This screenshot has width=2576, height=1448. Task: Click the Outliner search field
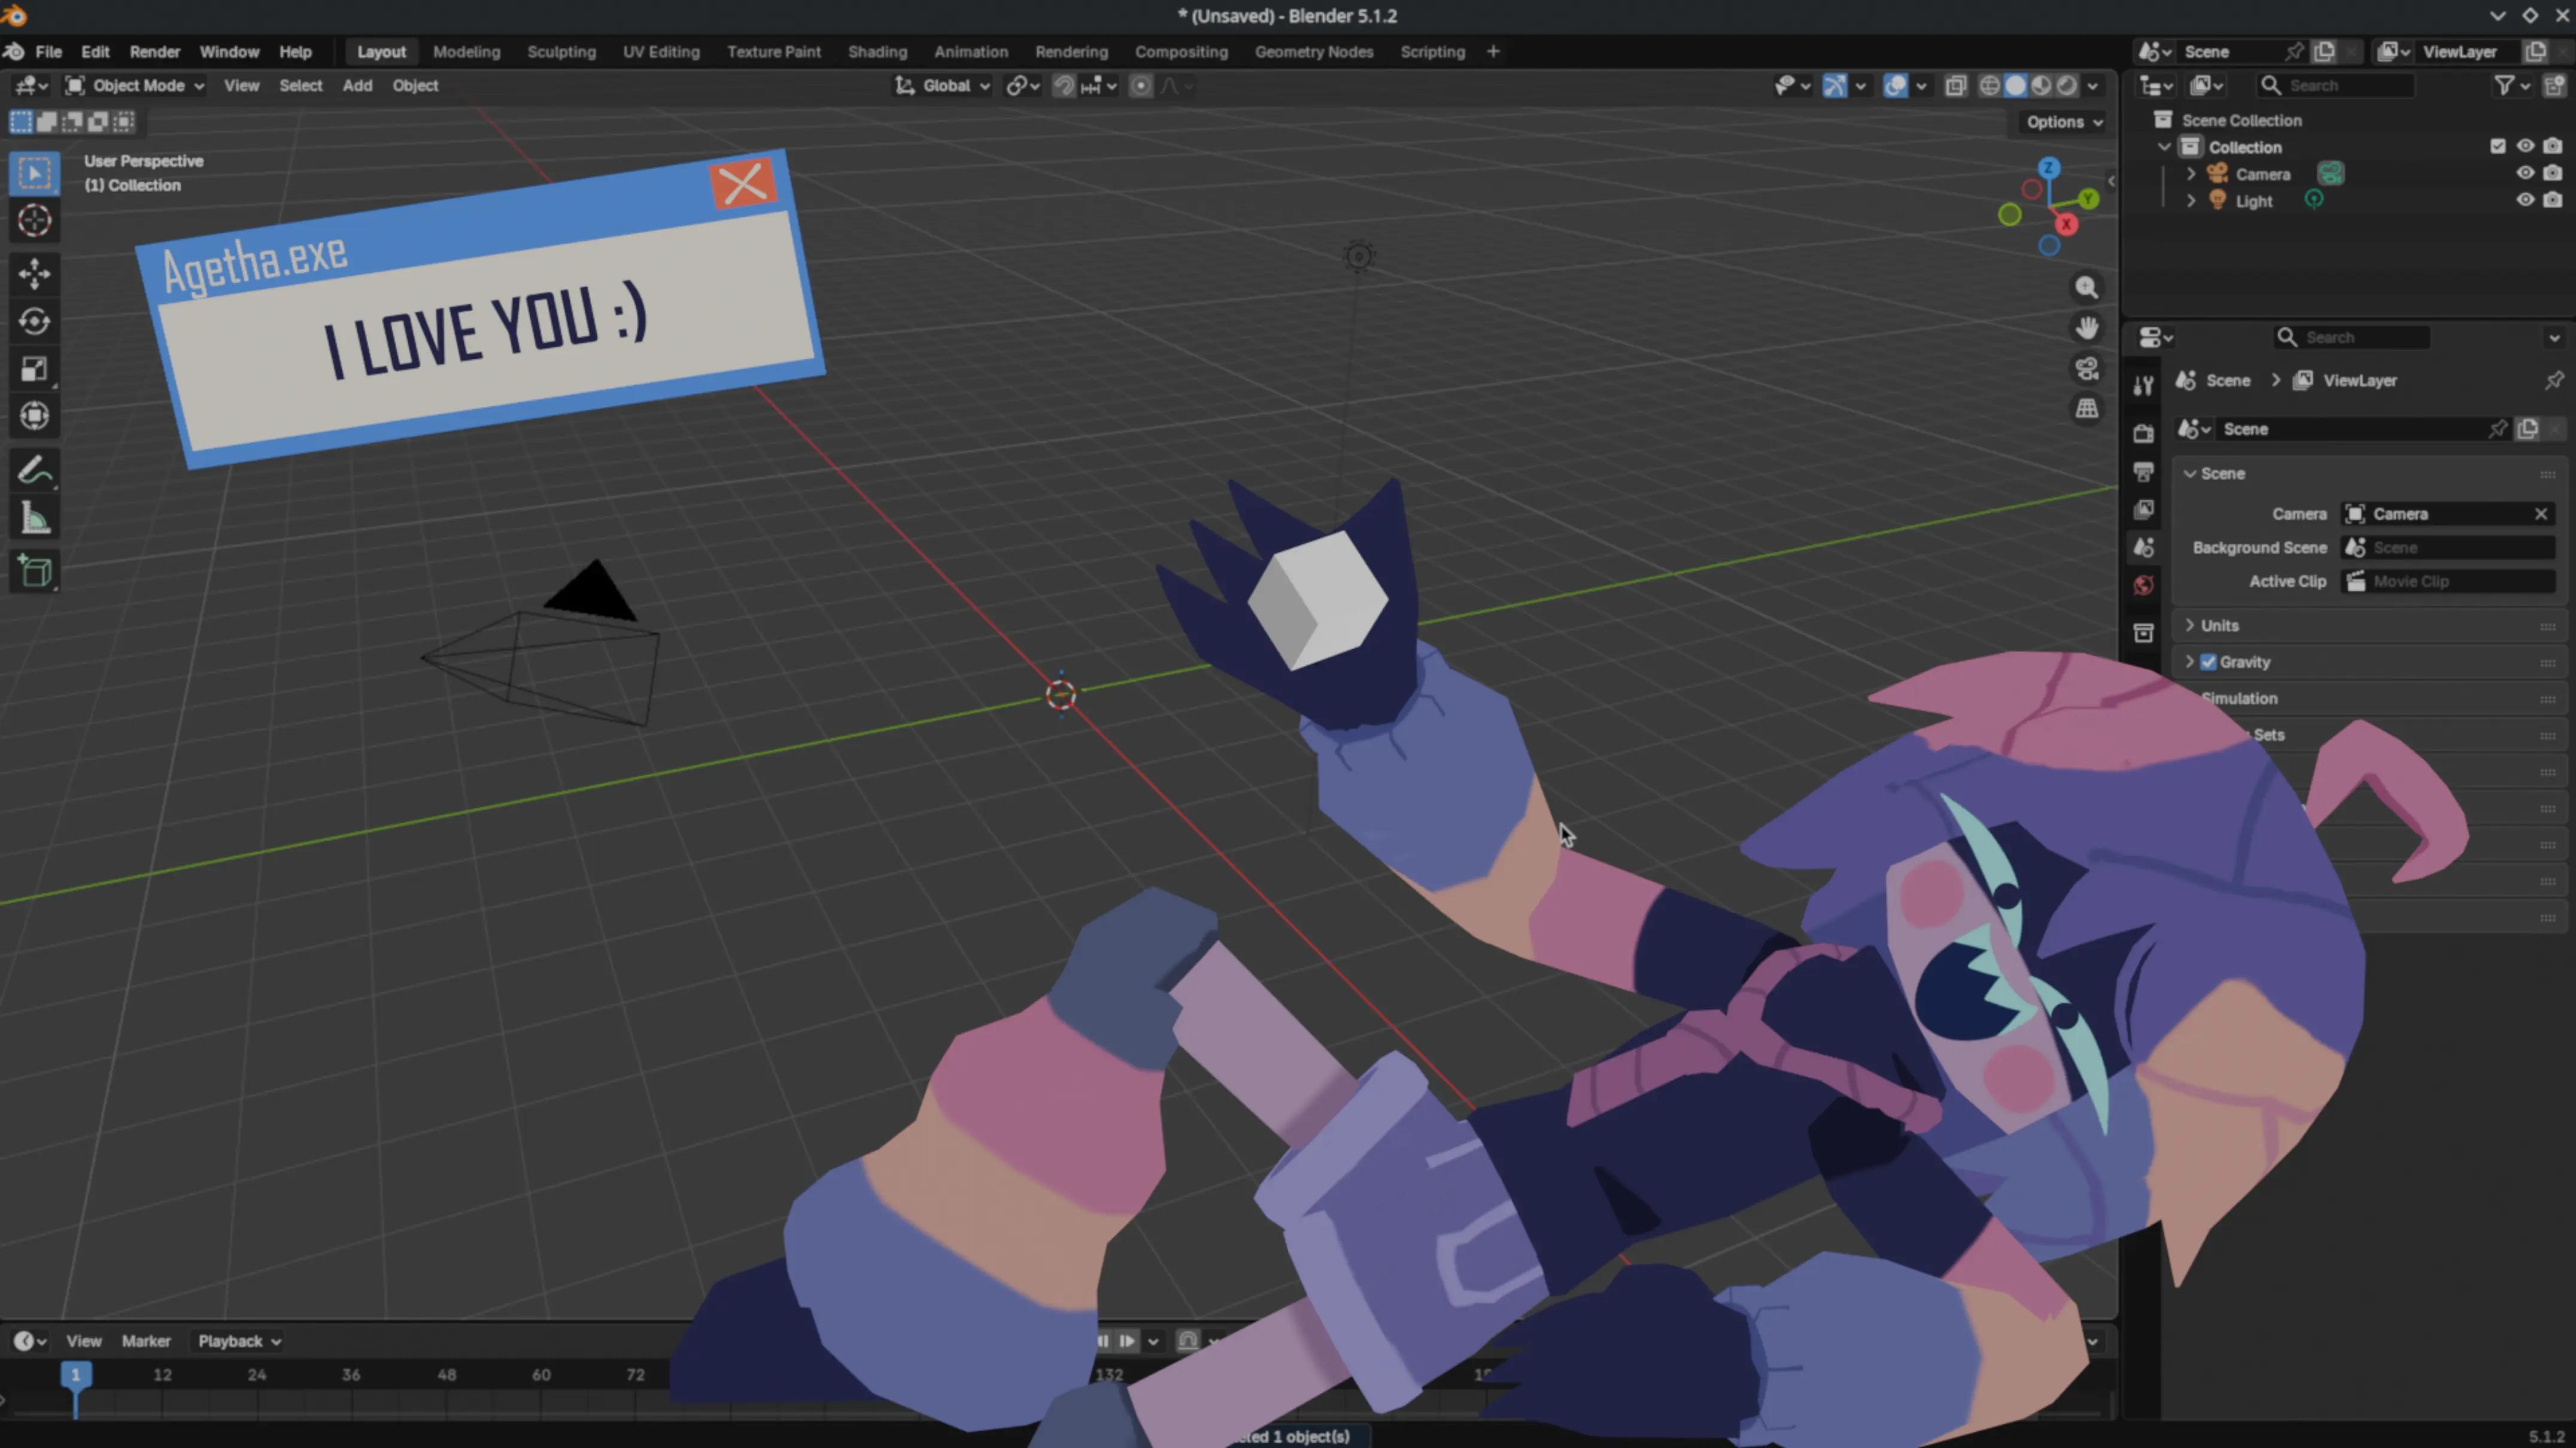coord(2336,86)
